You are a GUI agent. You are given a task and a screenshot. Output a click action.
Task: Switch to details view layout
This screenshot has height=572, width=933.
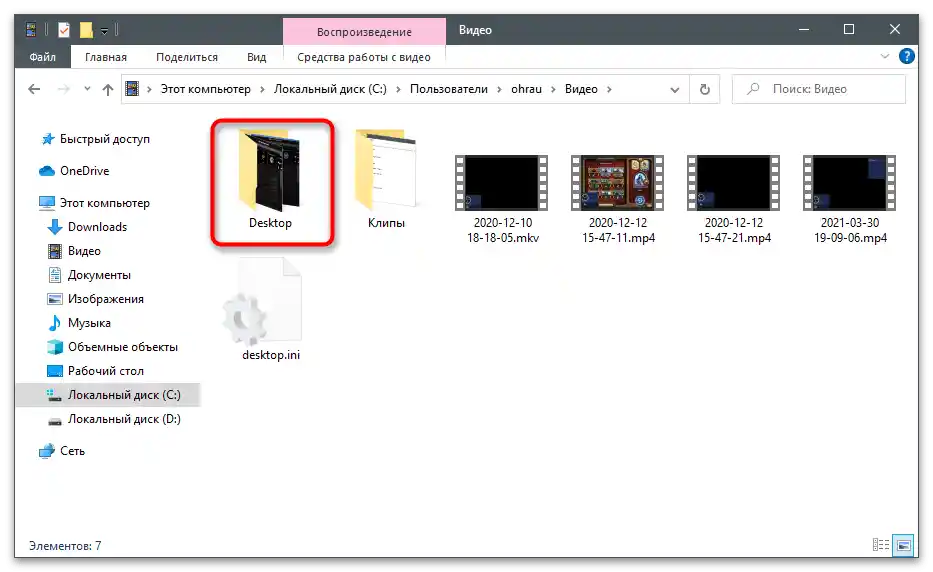click(881, 545)
